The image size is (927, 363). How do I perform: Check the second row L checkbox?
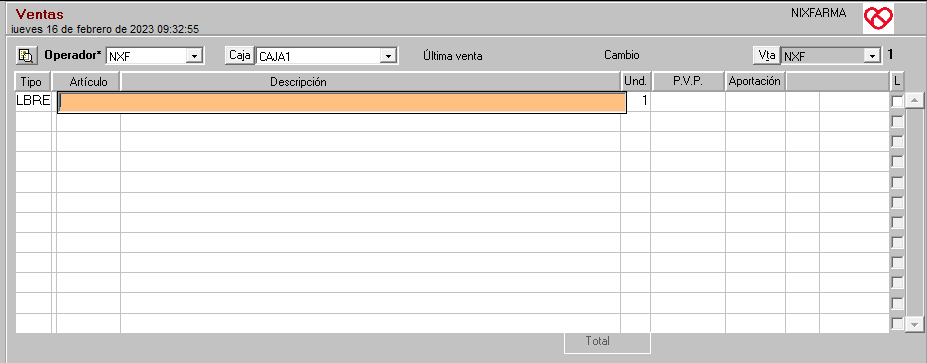click(897, 122)
